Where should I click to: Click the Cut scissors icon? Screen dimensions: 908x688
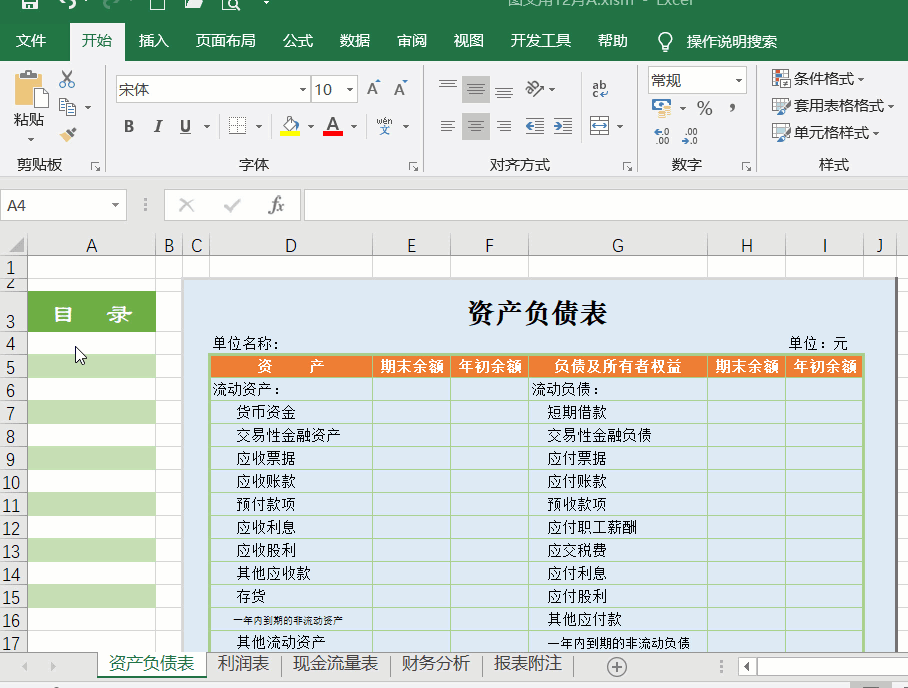coord(67,80)
